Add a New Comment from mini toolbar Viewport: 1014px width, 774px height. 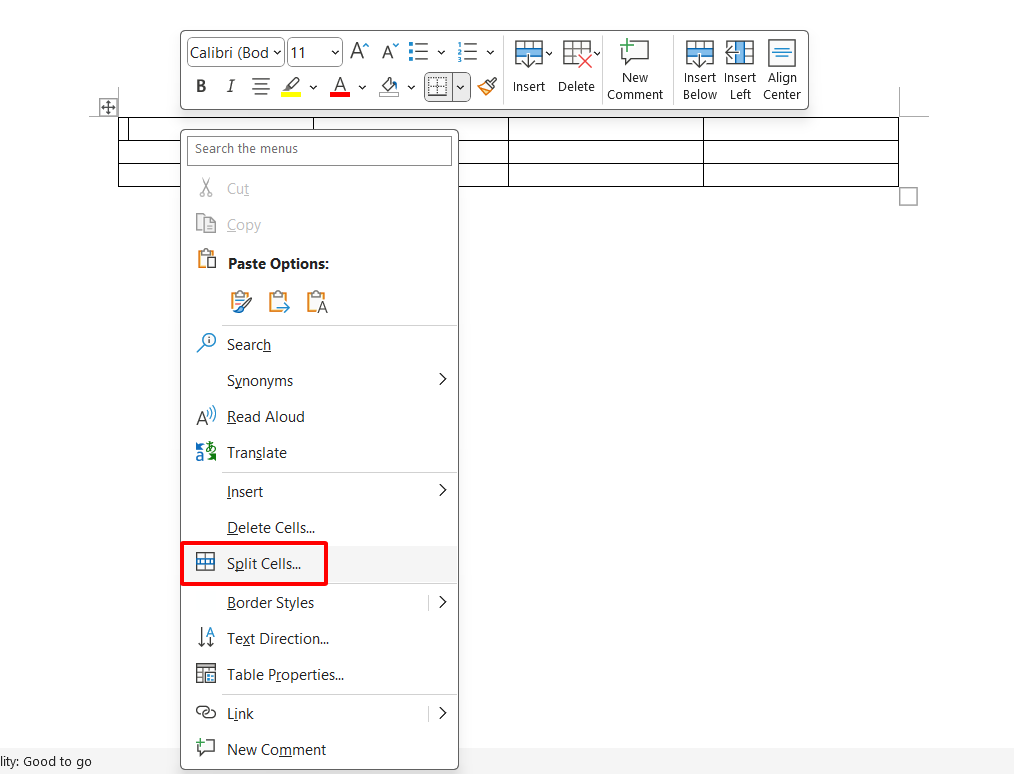pos(635,69)
